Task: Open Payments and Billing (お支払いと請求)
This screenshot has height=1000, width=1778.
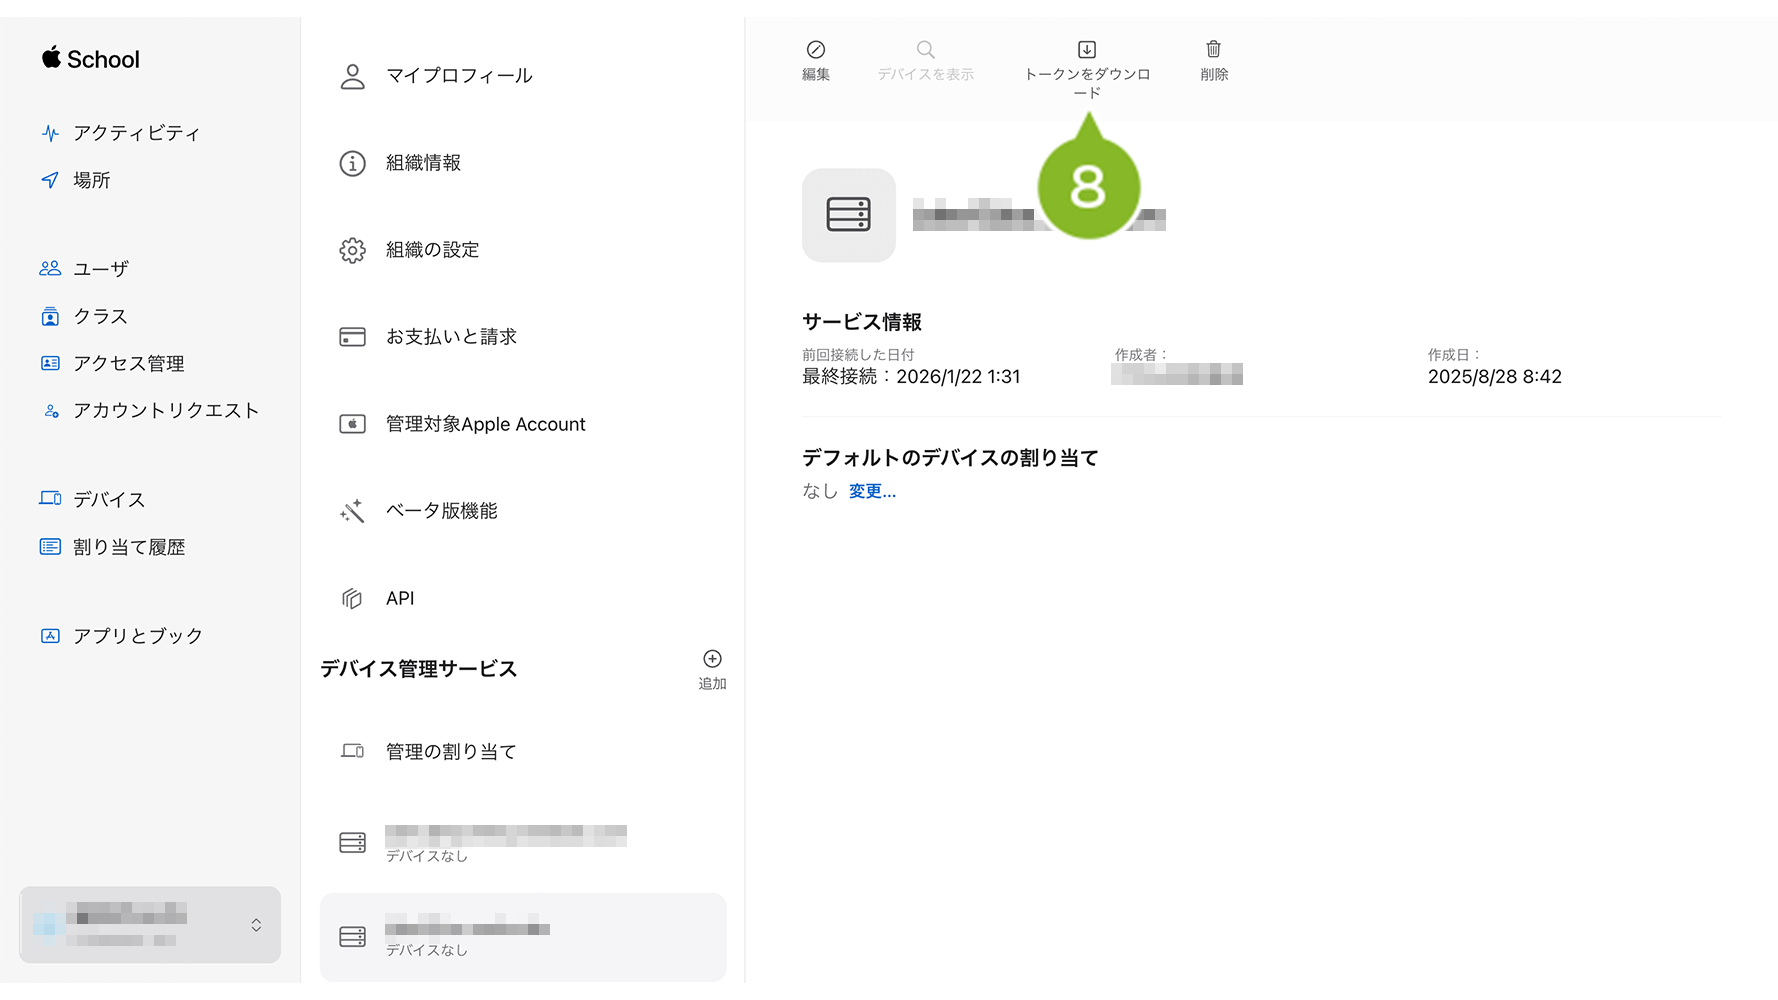Action: point(451,337)
